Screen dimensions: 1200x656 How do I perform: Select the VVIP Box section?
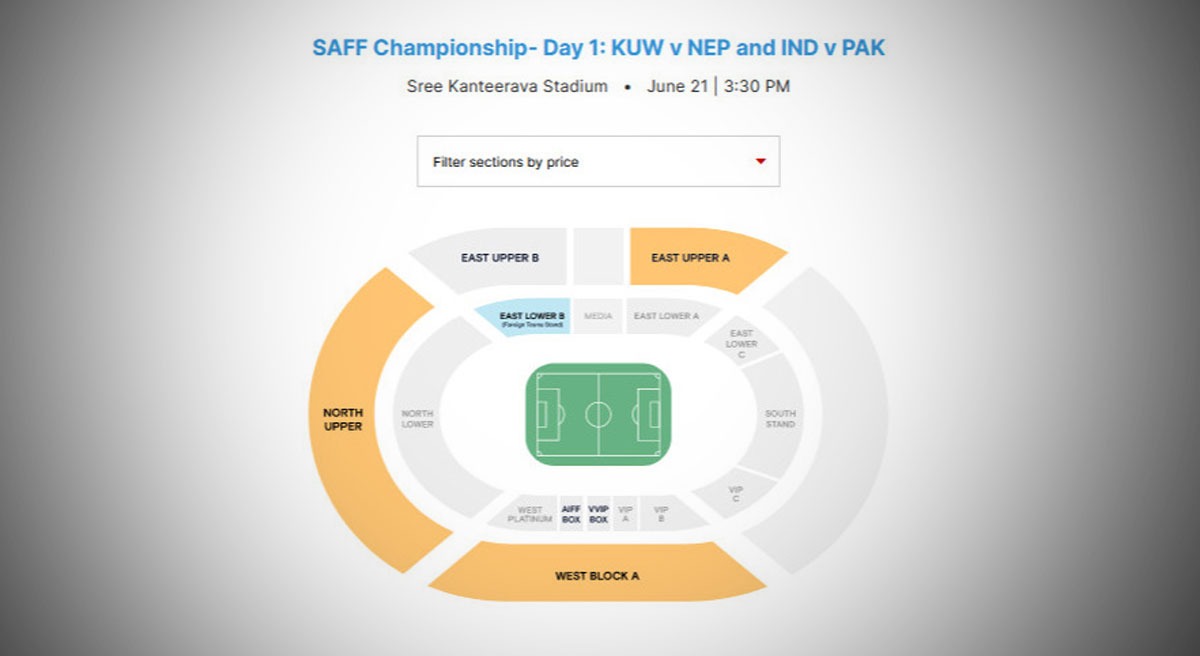click(x=598, y=514)
